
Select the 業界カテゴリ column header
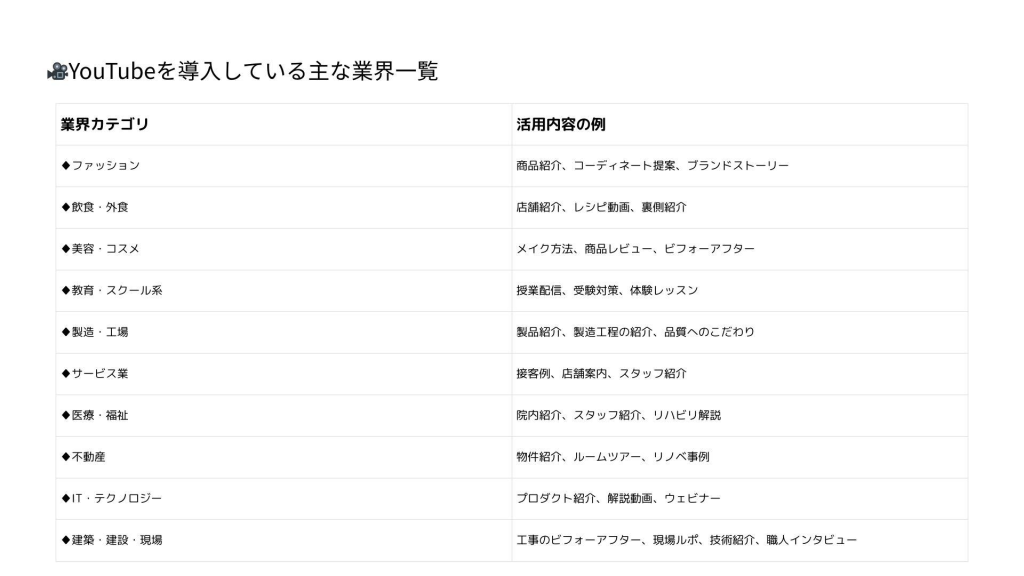pos(105,125)
